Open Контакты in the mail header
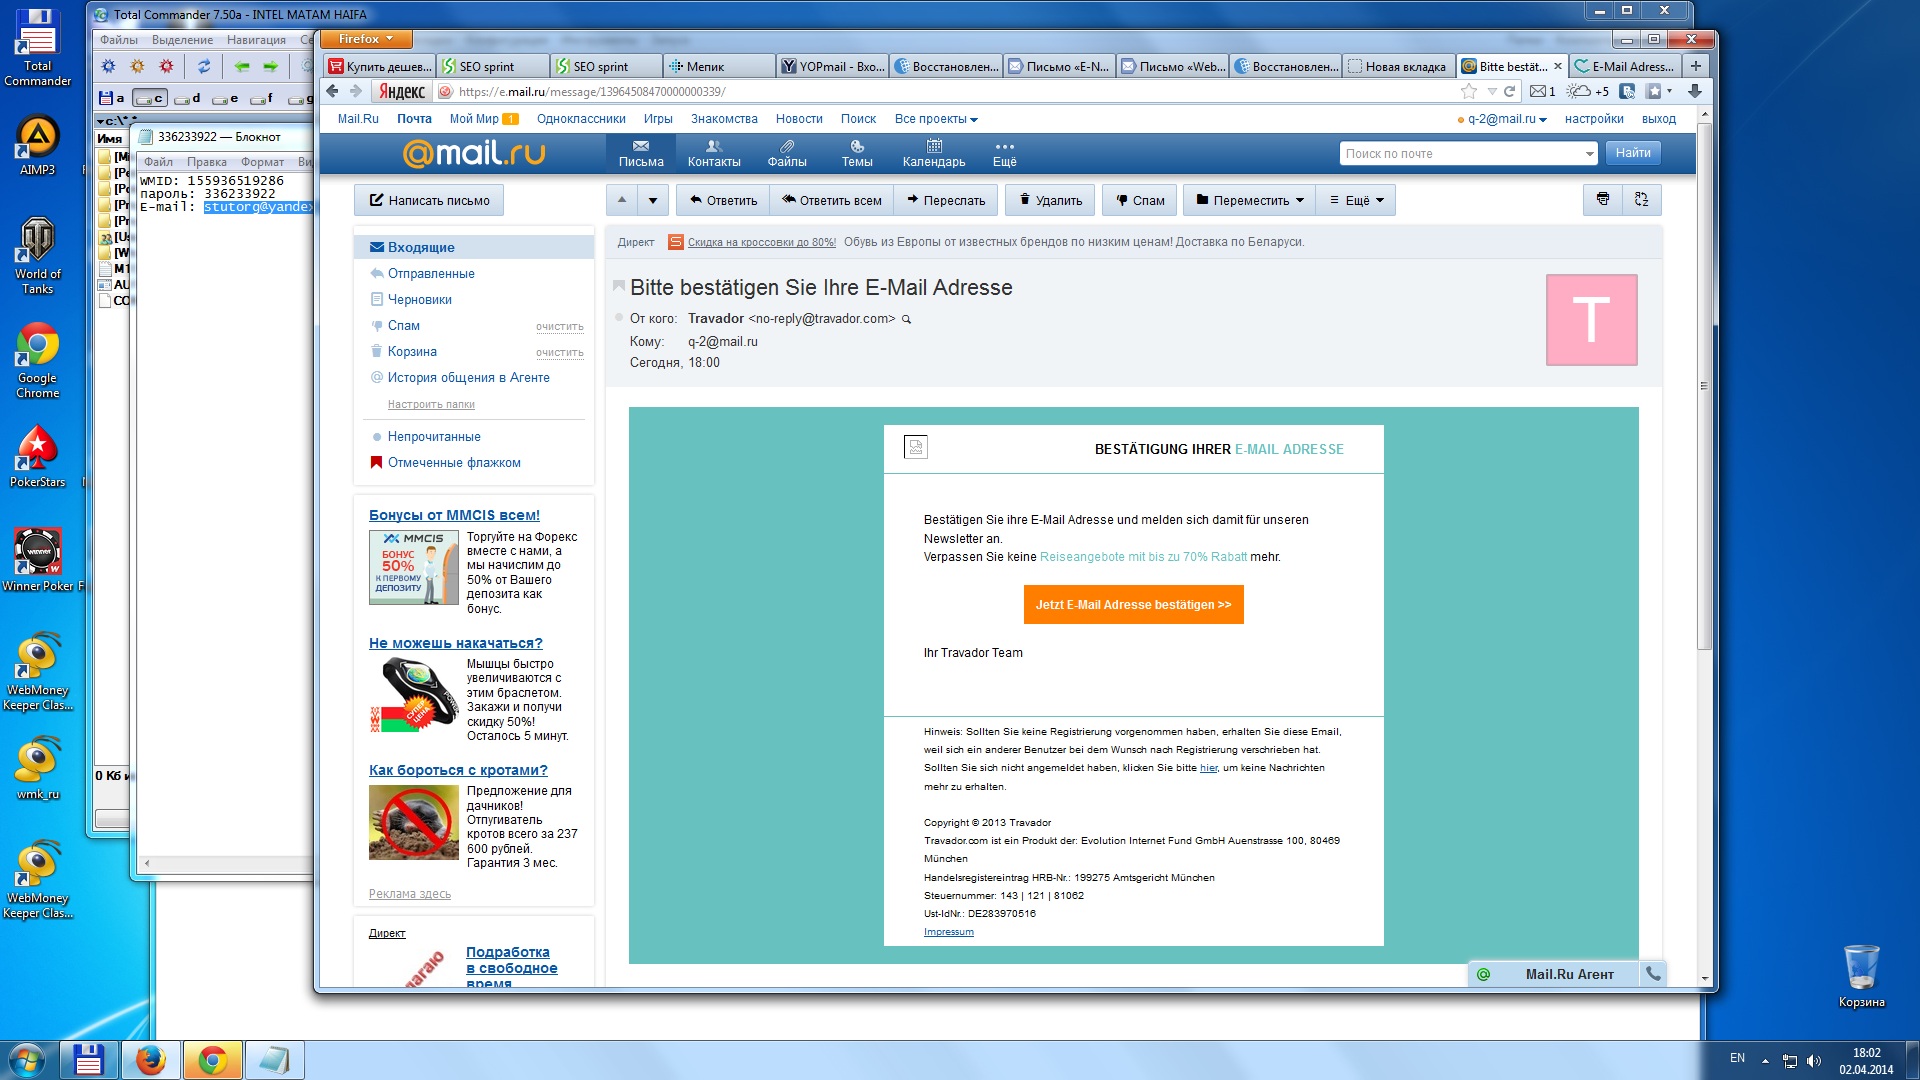This screenshot has width=1920, height=1080. click(x=713, y=153)
